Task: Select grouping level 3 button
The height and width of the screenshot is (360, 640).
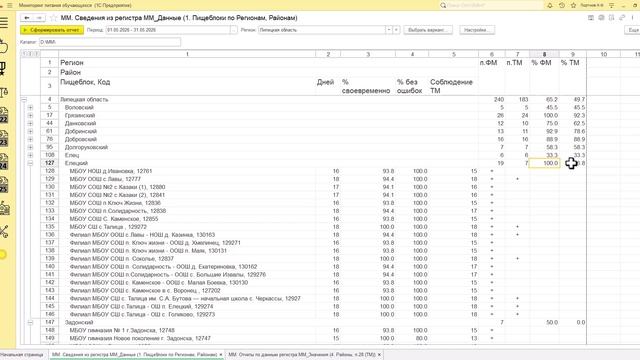Action: coord(37,54)
